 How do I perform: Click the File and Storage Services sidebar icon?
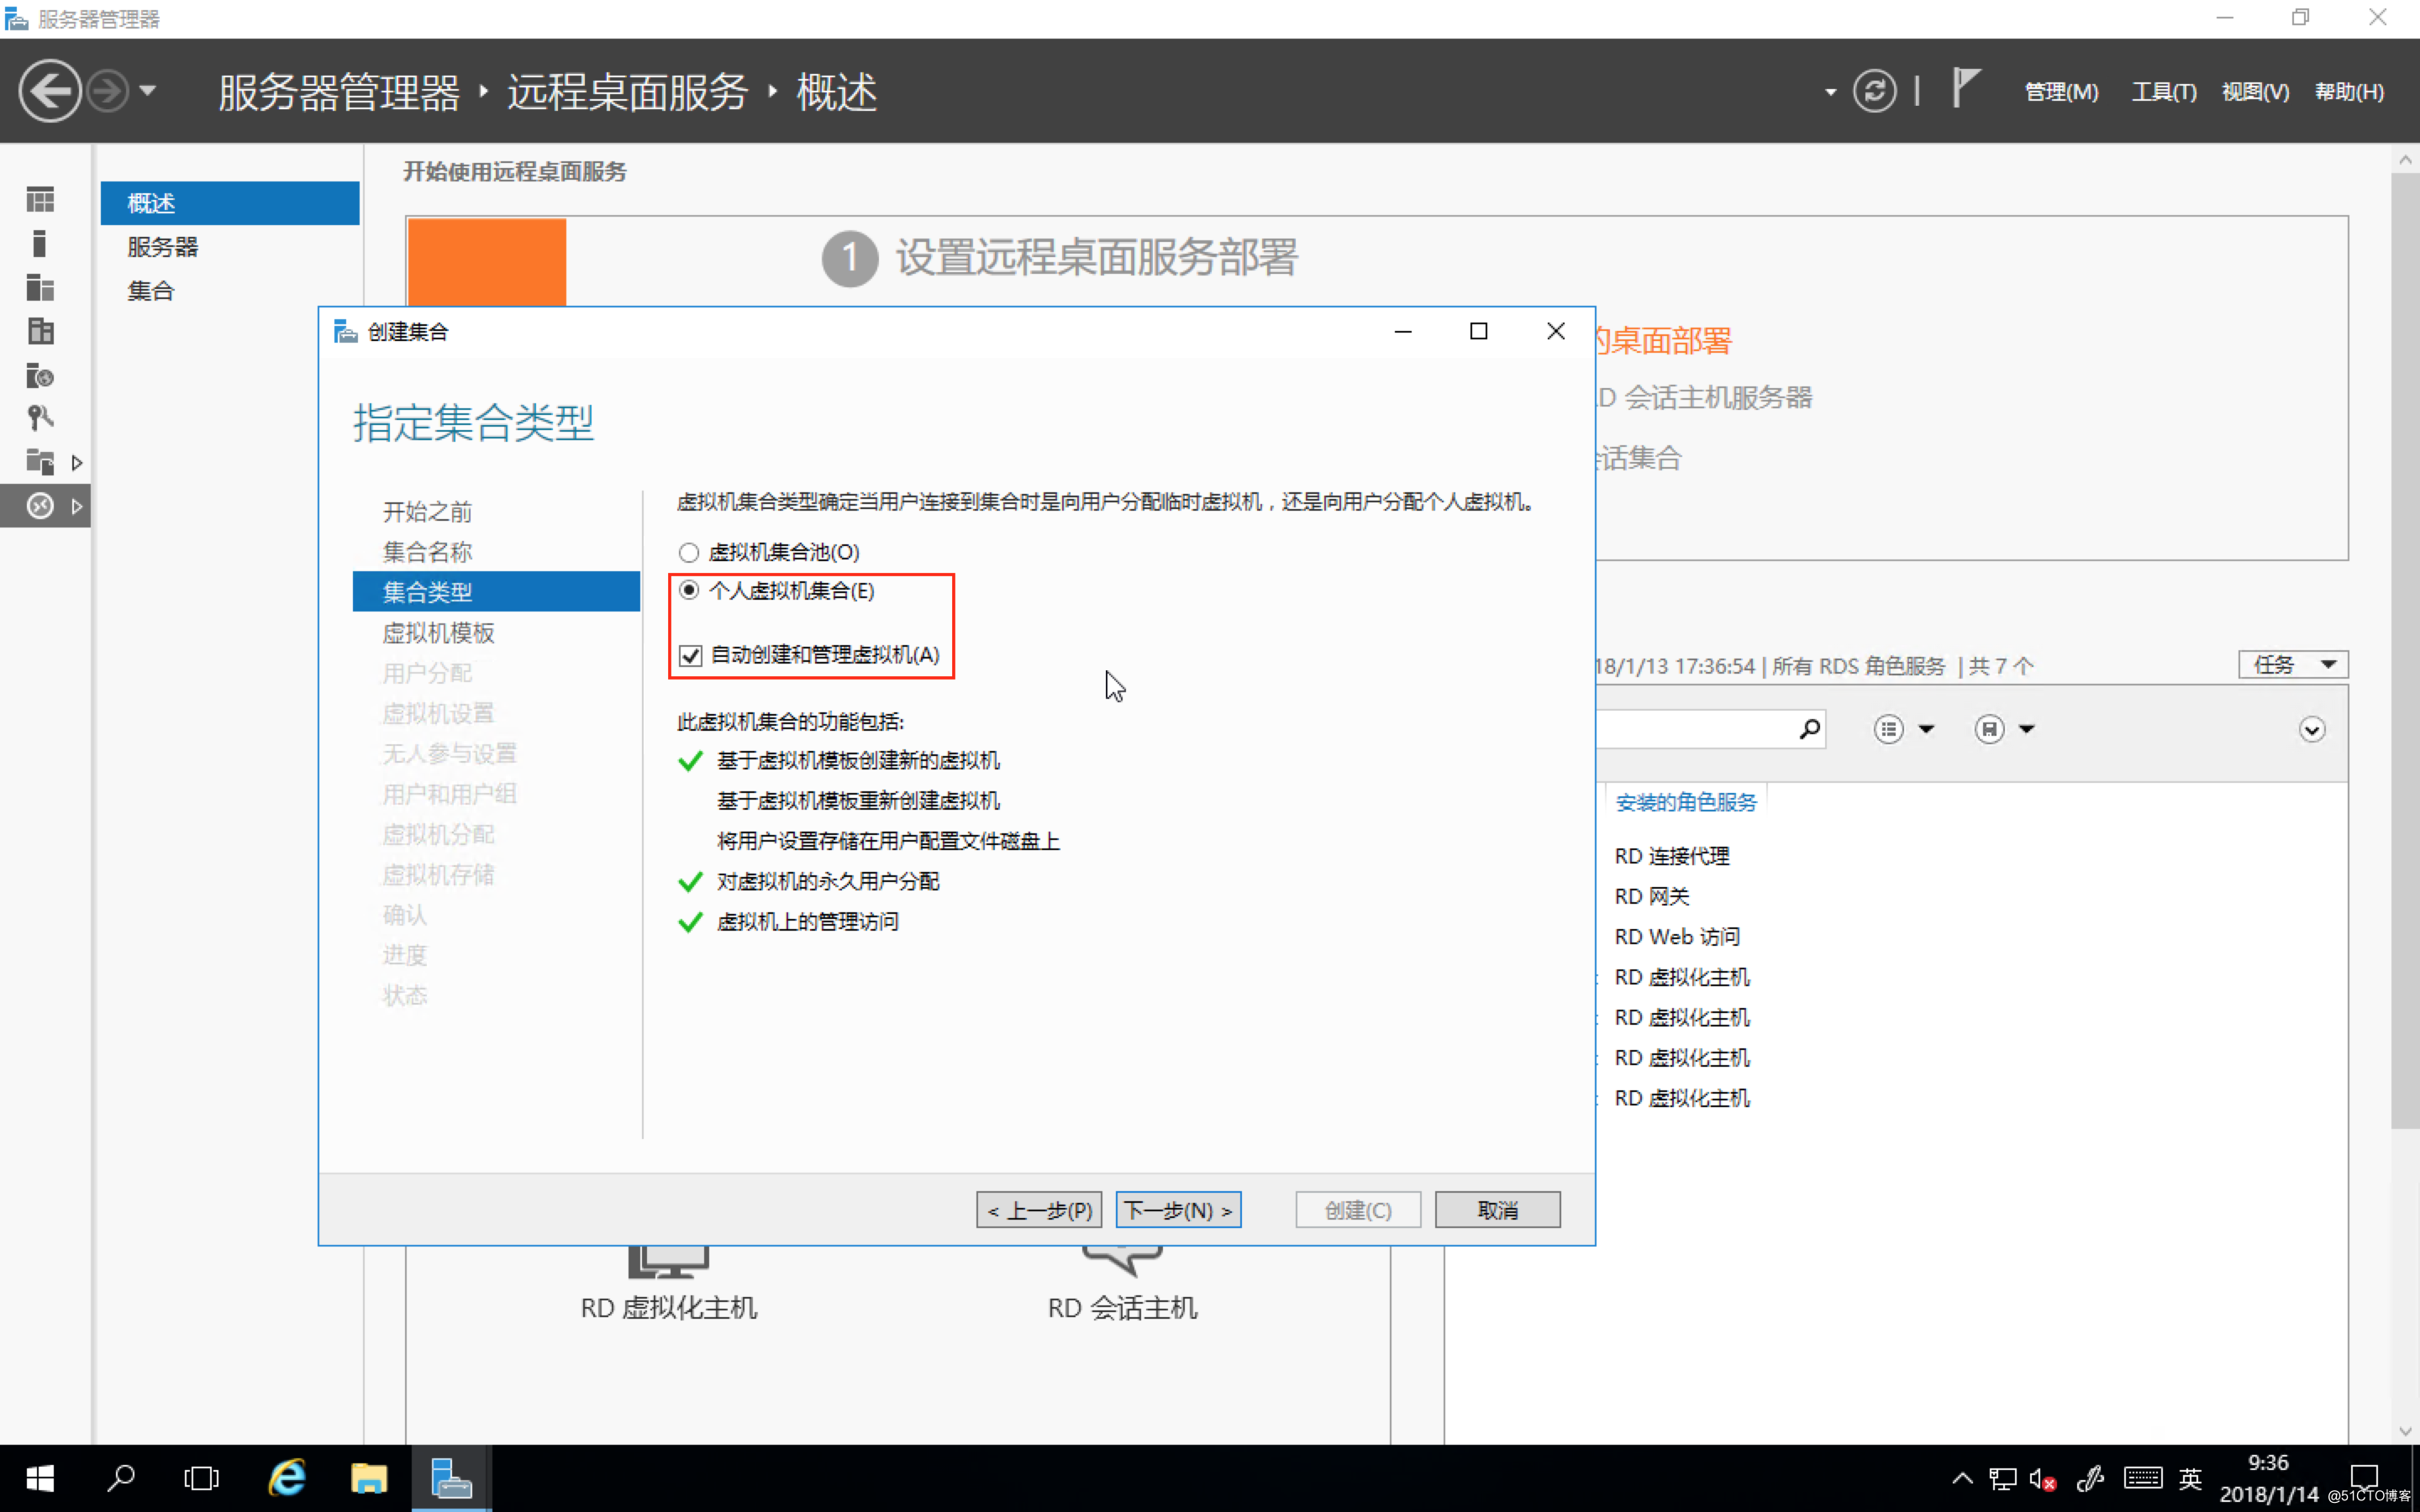click(x=40, y=462)
